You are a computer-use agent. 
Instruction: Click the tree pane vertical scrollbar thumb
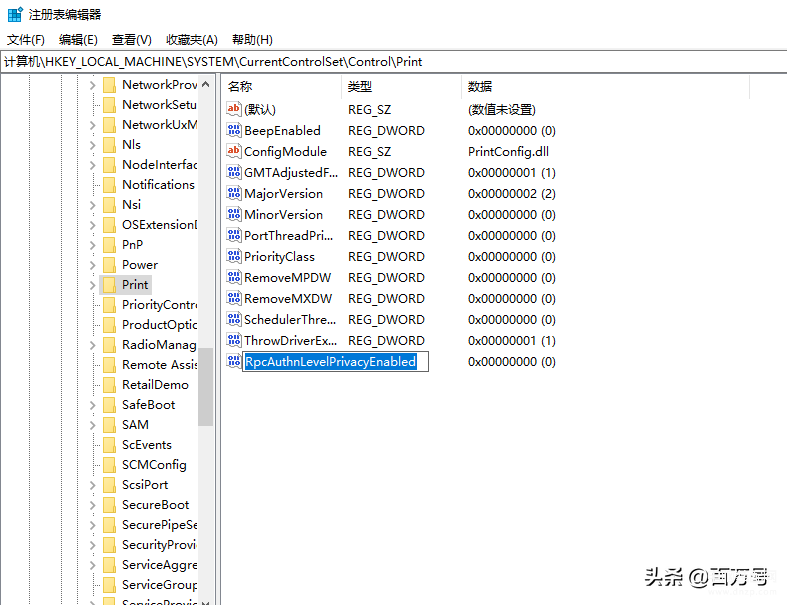205,386
